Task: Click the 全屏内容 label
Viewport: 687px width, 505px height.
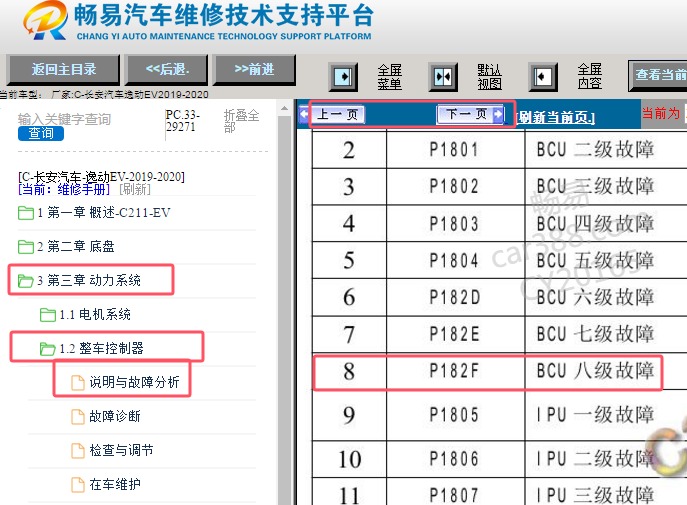Action: point(589,77)
